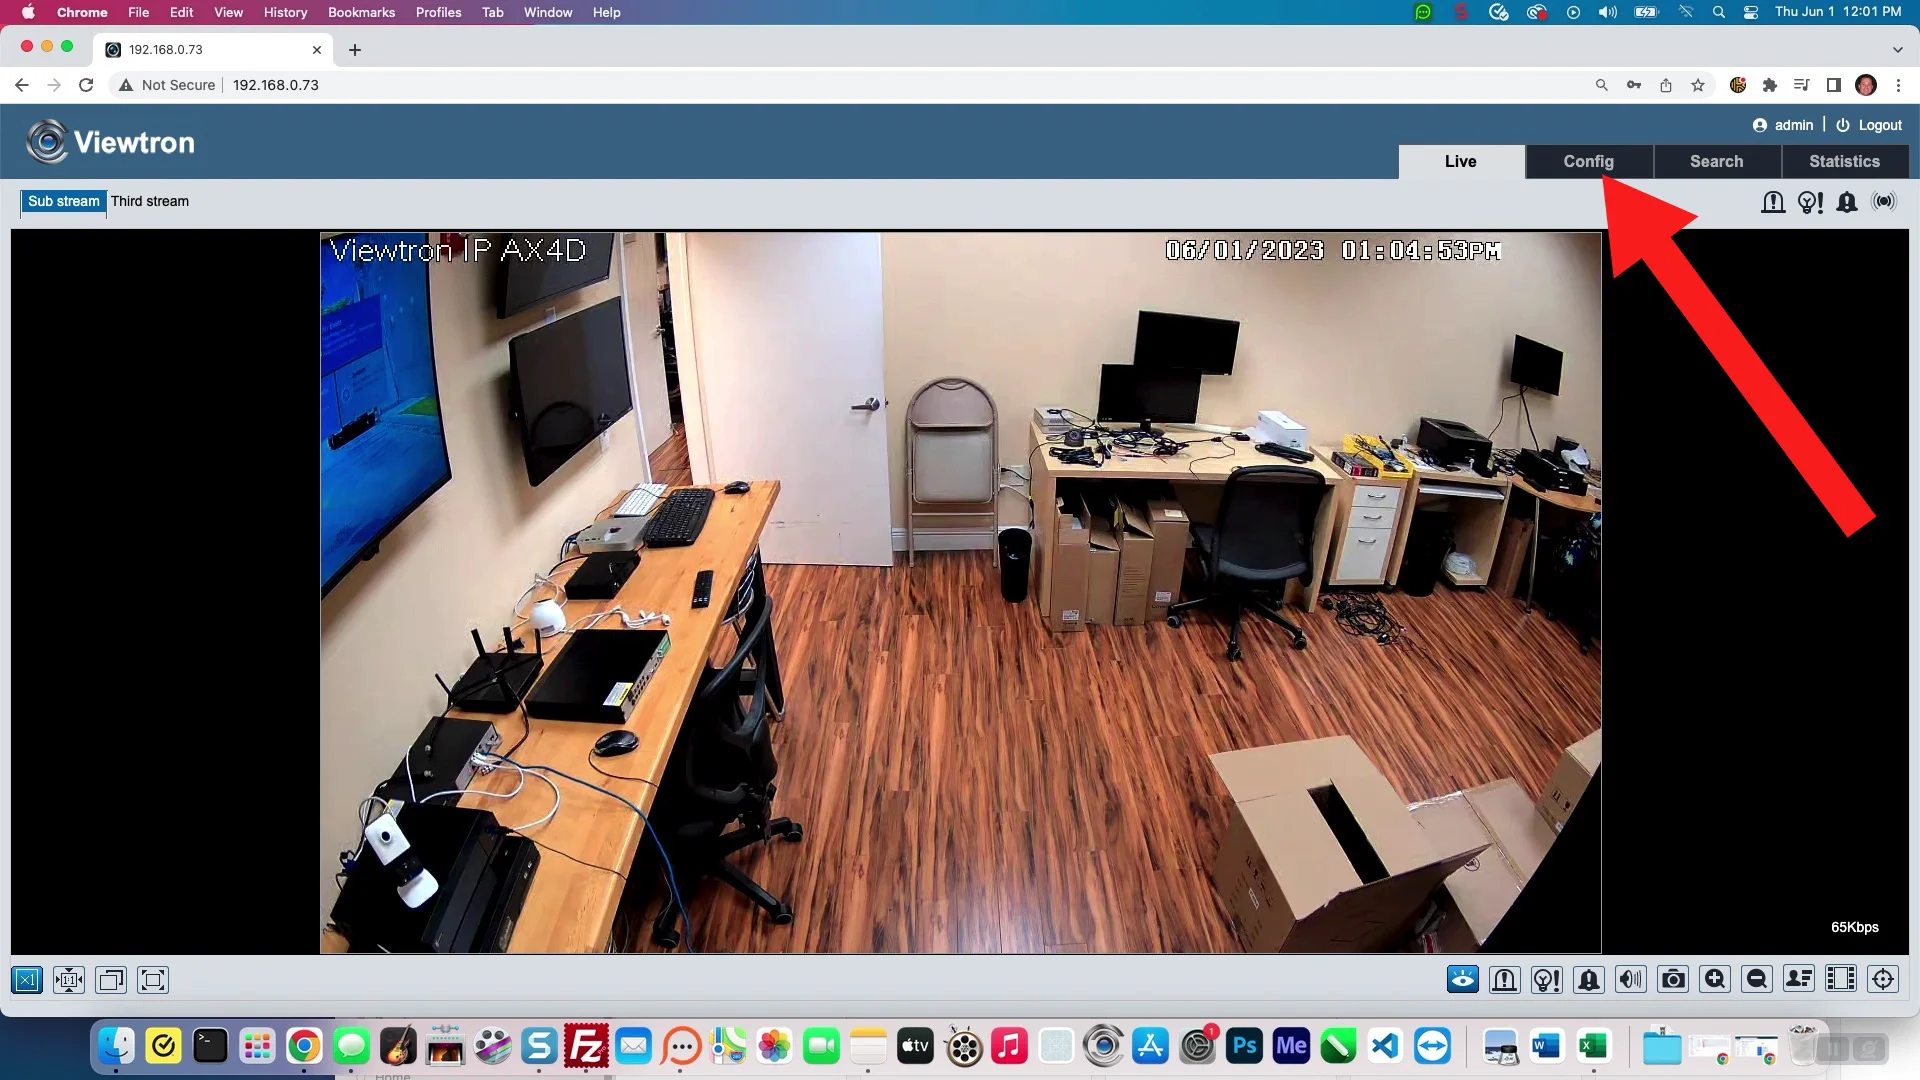Select Third stream
Screen dimensions: 1920x1080
[x=150, y=201]
